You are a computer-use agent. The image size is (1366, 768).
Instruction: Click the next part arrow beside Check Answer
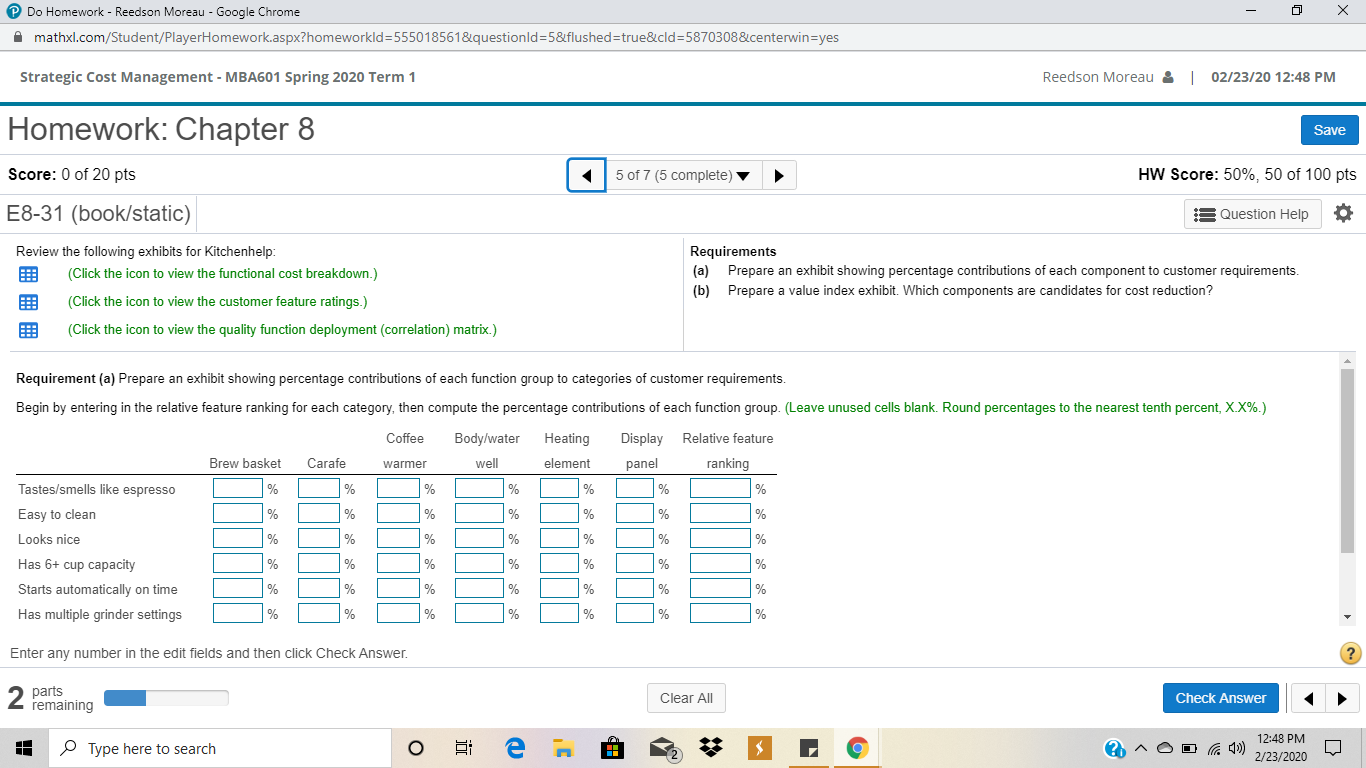(x=1342, y=698)
